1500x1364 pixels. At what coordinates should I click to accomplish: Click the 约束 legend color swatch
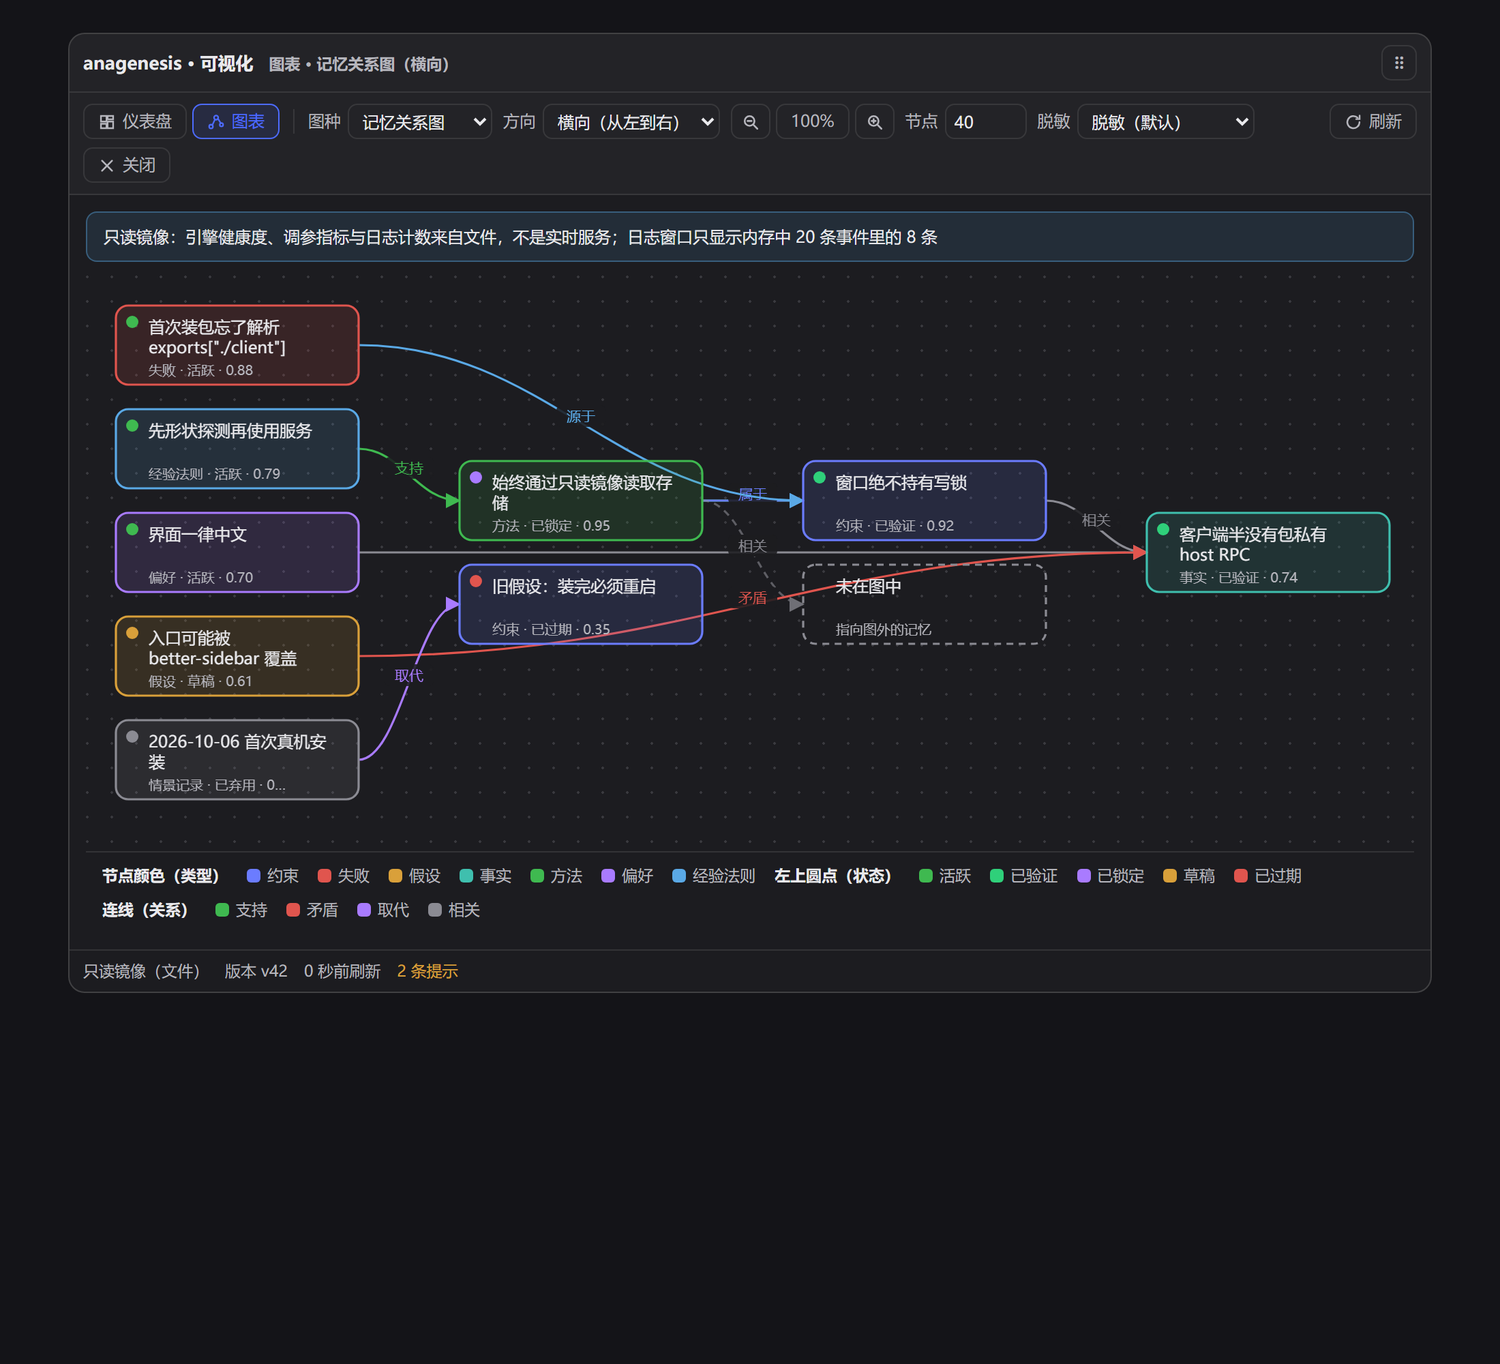[254, 876]
